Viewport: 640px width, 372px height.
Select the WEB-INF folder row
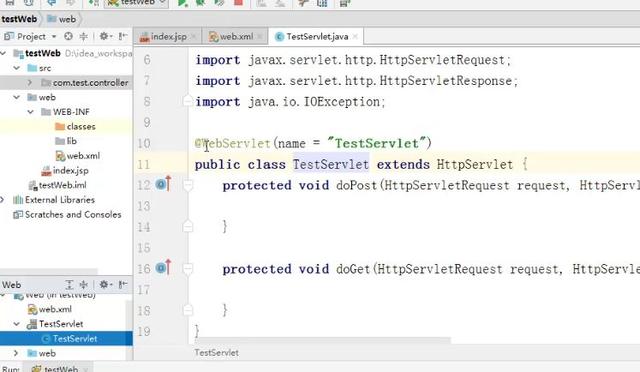point(66,112)
